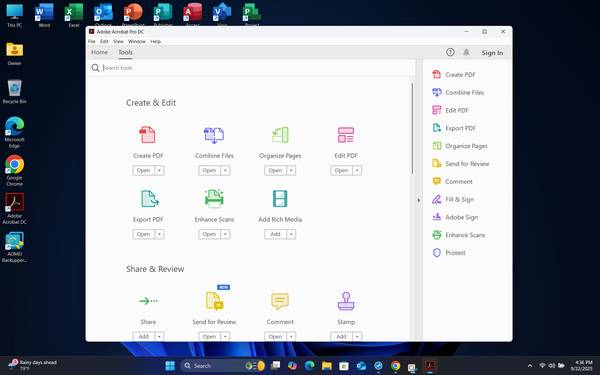Click the Recycle Bin desktop icon
This screenshot has width=600, height=375.
pyautogui.click(x=15, y=91)
